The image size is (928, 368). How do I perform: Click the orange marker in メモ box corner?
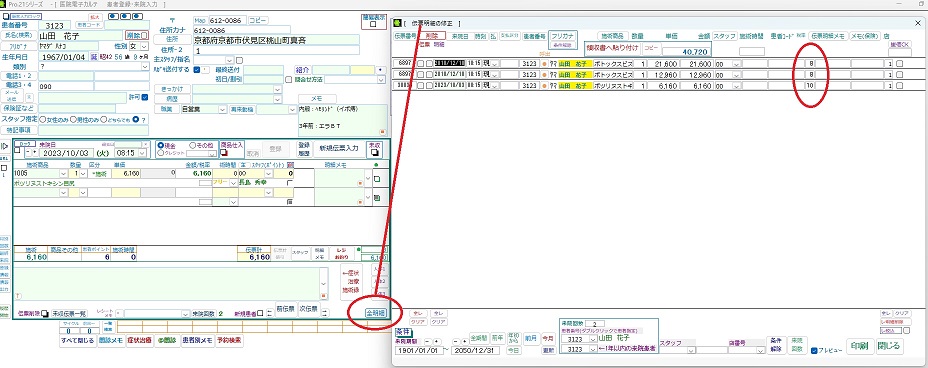pos(382,132)
